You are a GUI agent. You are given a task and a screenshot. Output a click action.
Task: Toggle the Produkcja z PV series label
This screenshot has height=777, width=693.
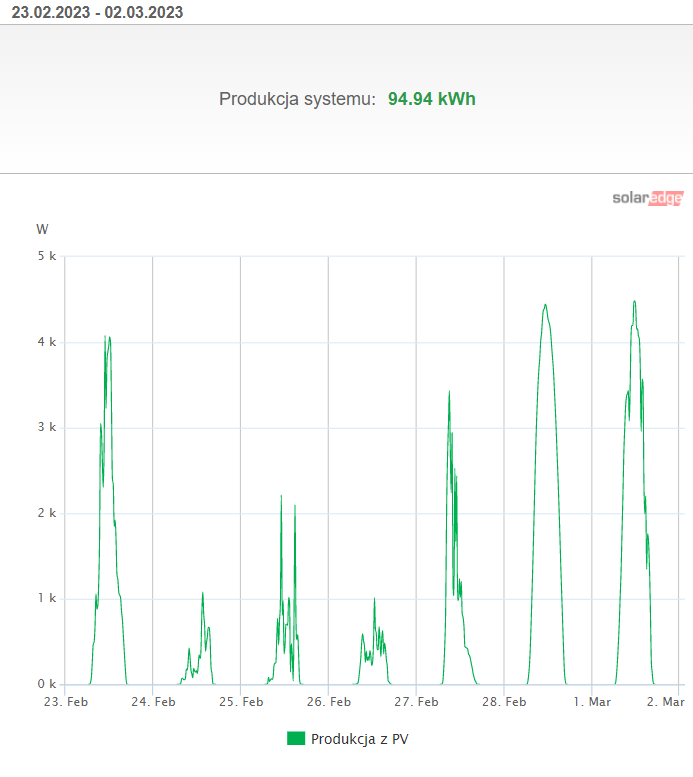359,739
